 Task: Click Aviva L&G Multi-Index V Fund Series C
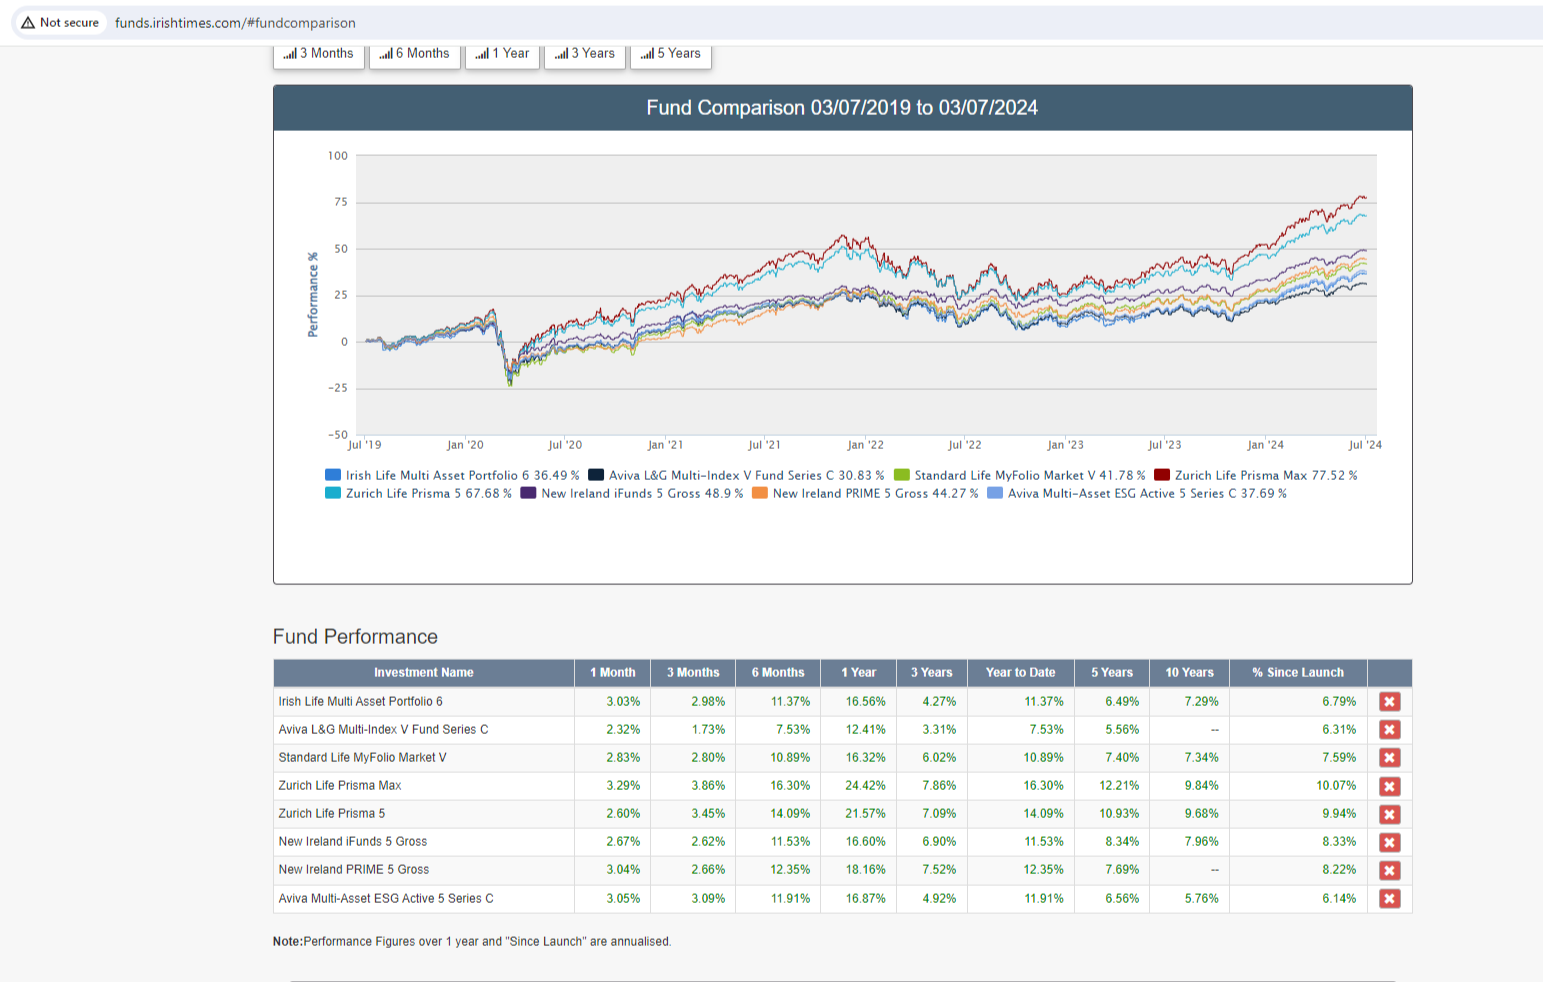[x=383, y=730]
